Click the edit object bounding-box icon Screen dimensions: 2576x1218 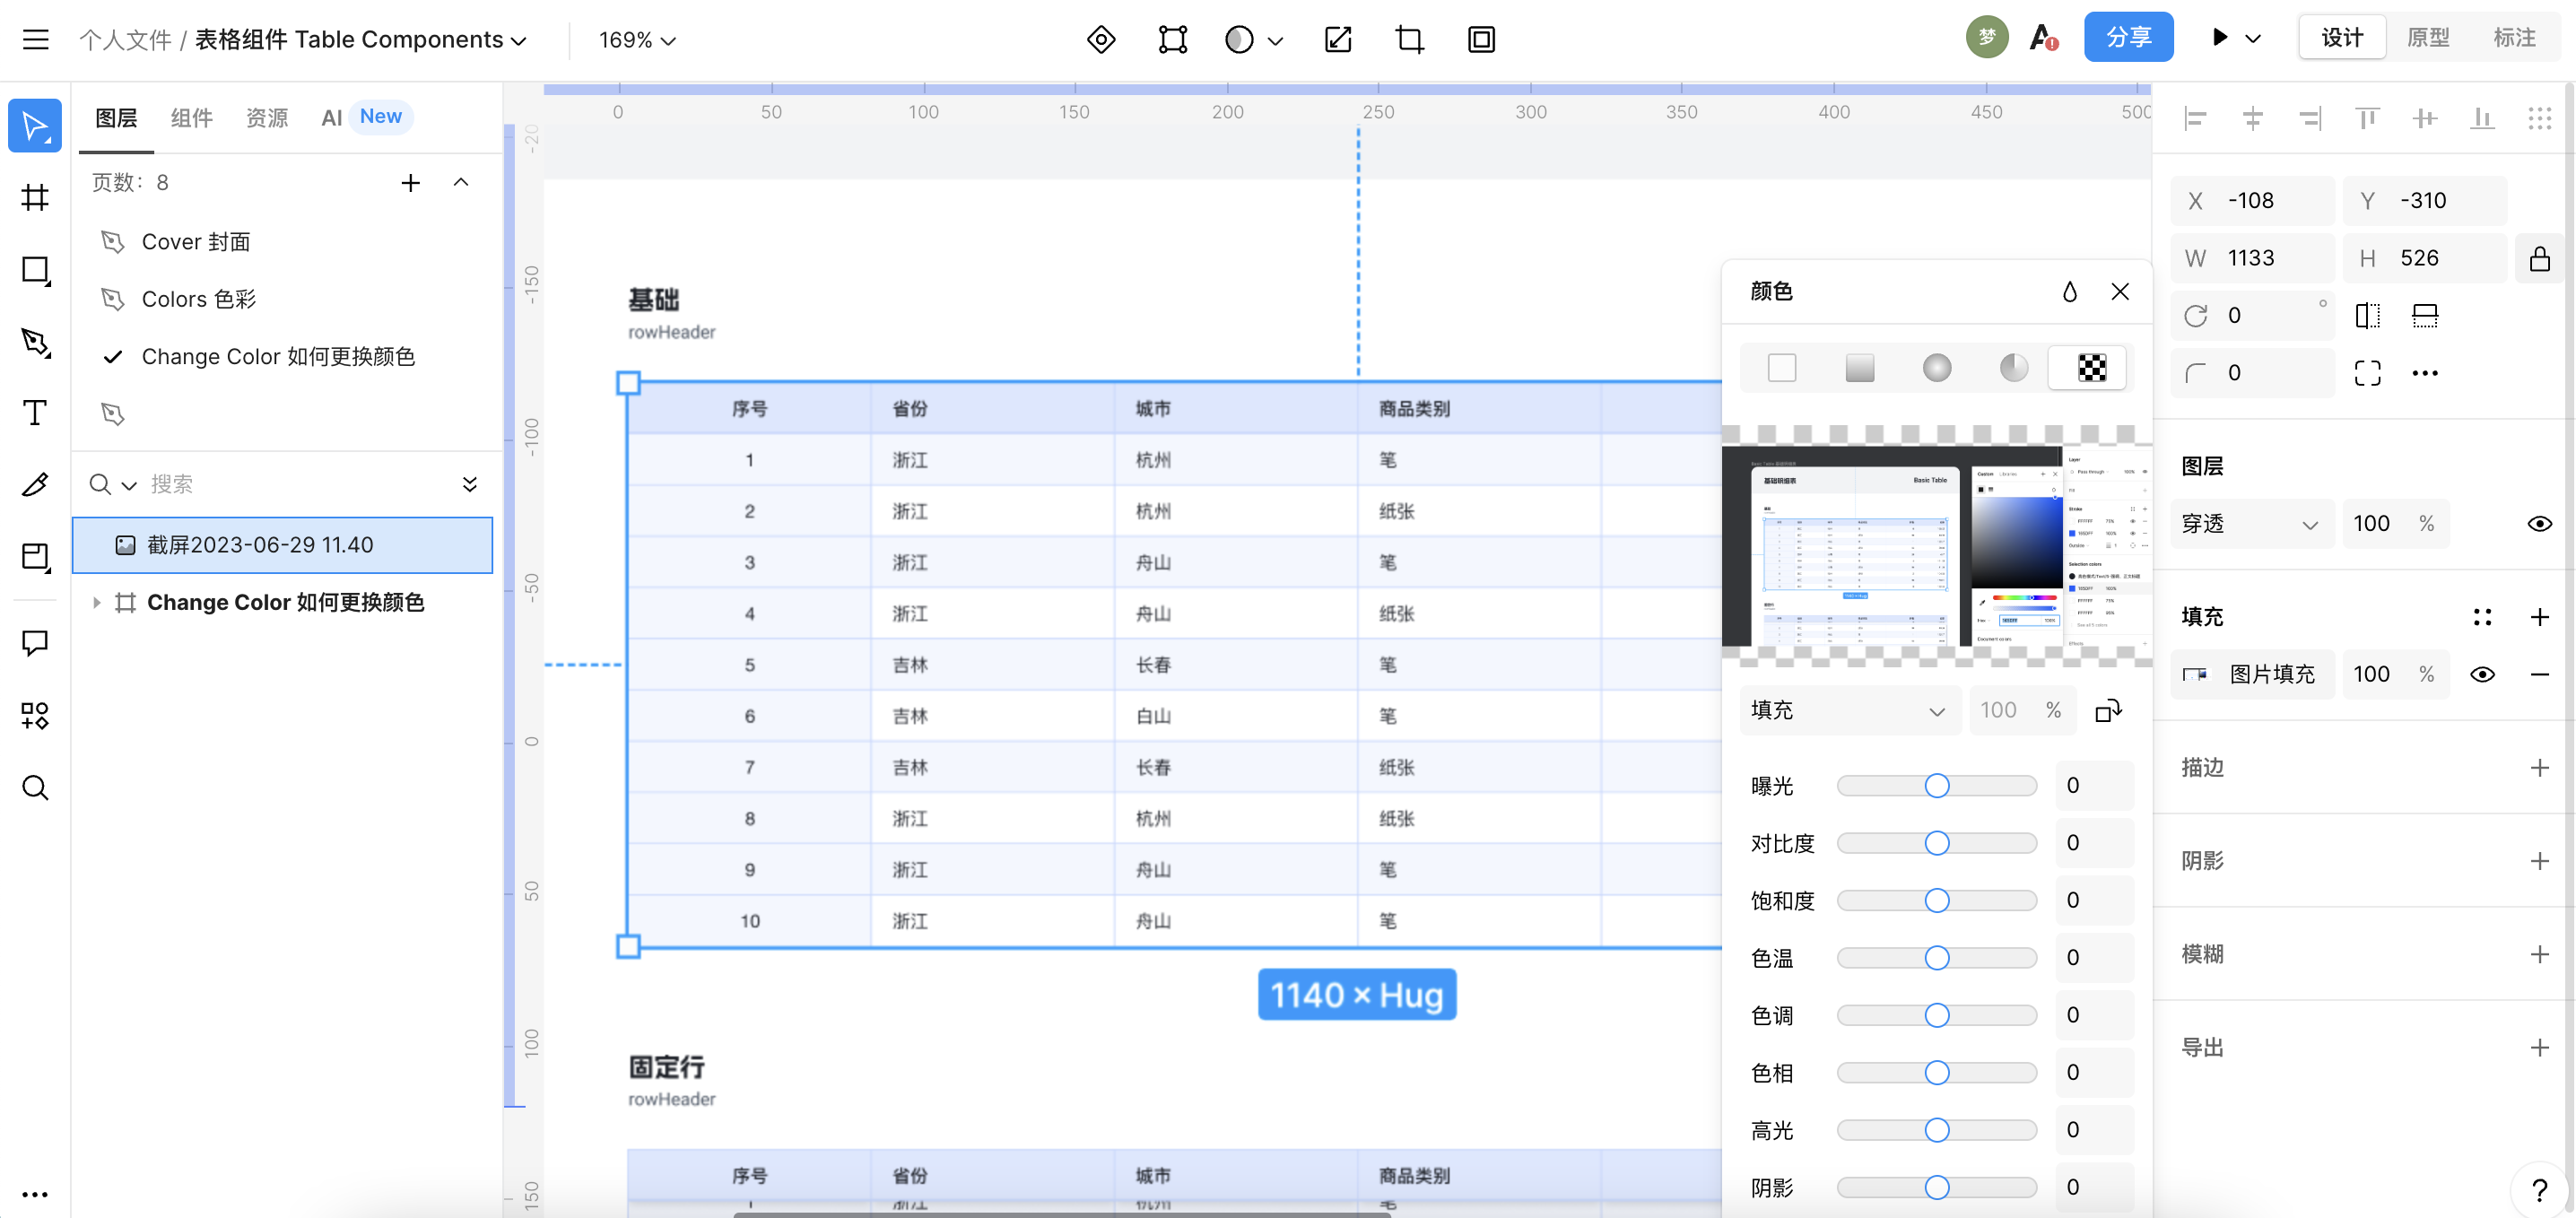(x=1173, y=40)
